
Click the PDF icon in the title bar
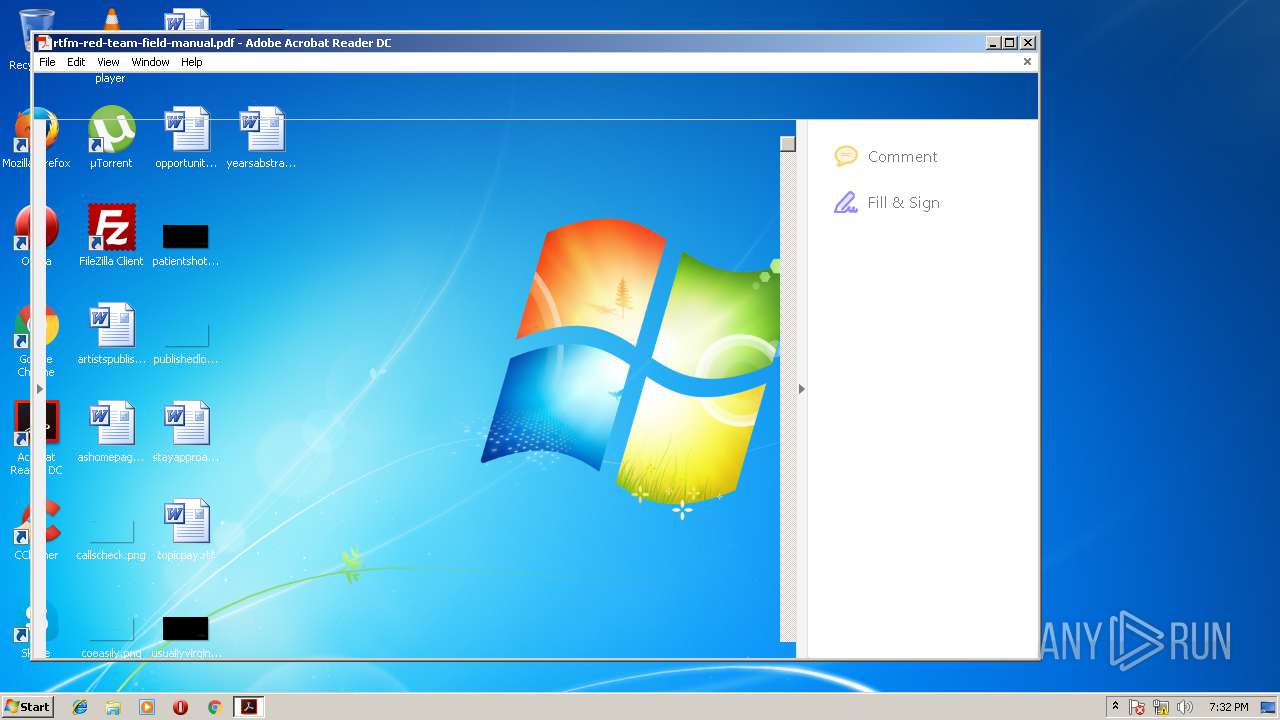(x=44, y=43)
